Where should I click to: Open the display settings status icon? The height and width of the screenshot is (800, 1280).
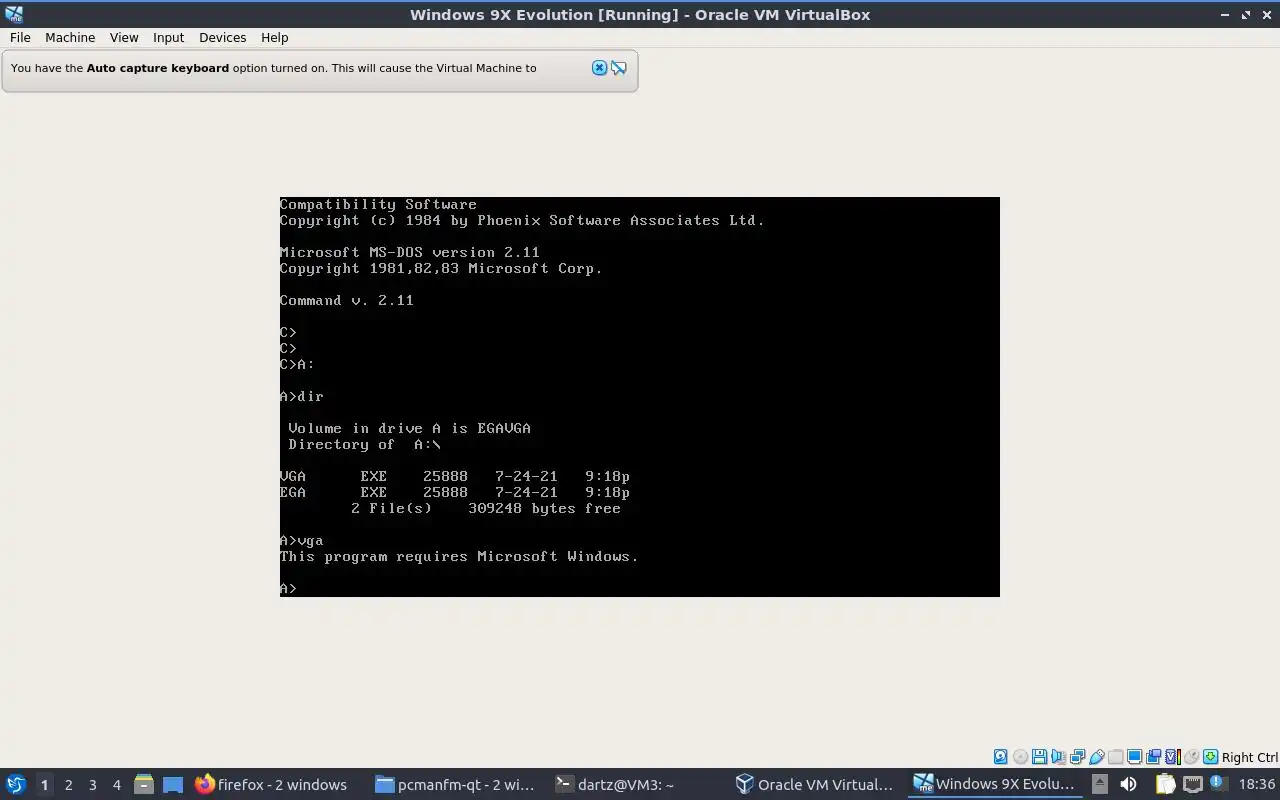(1135, 757)
